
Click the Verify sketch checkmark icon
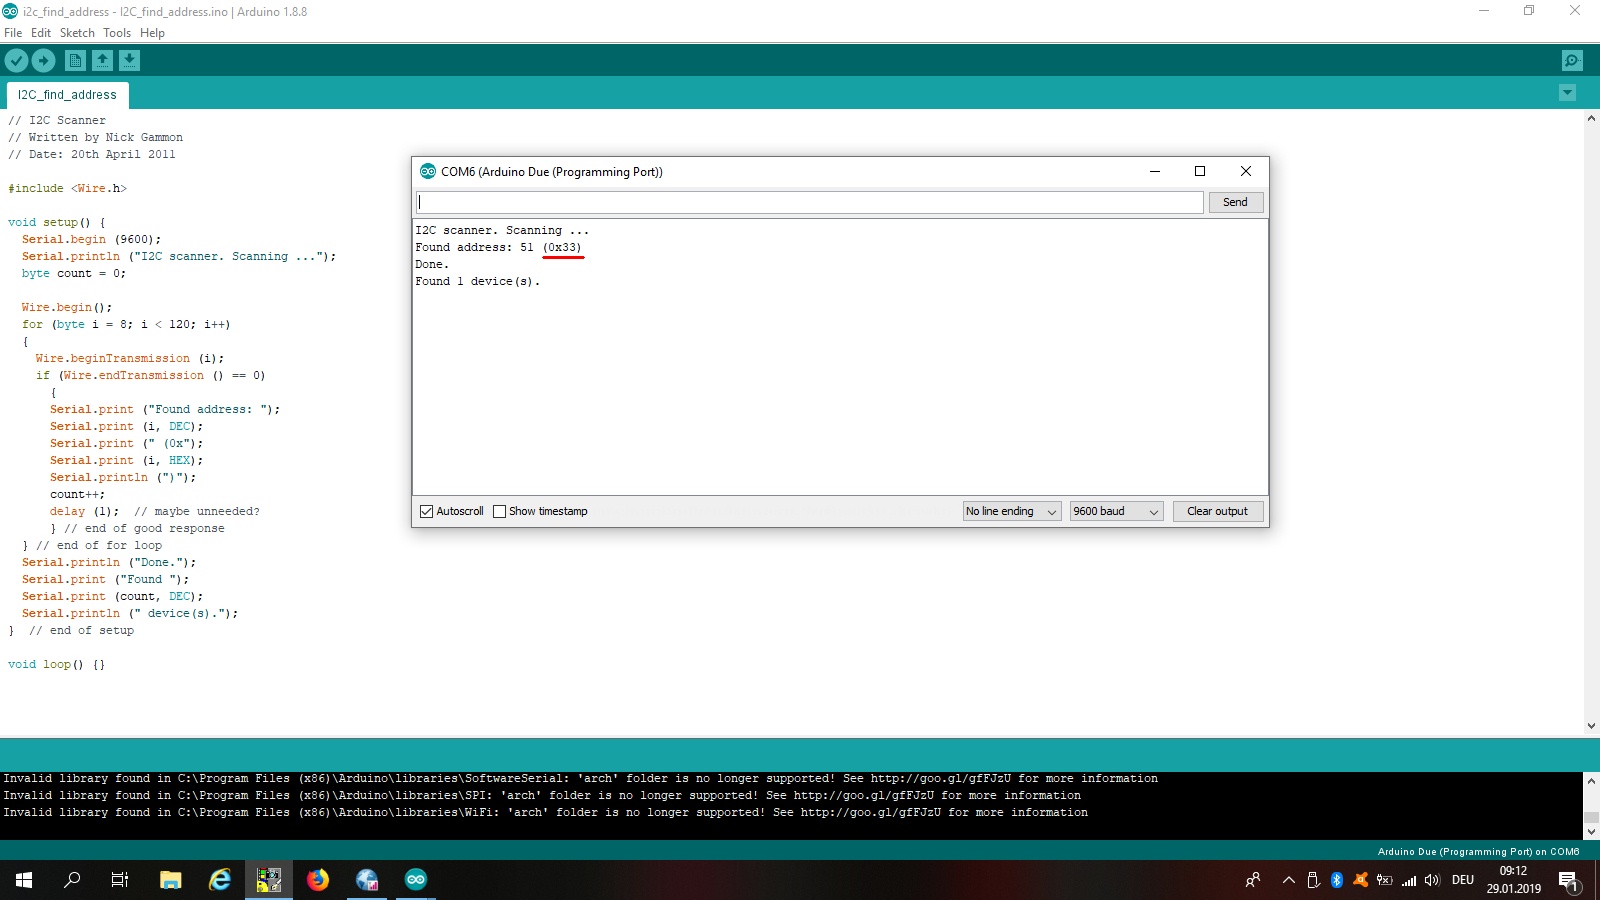tap(16, 61)
